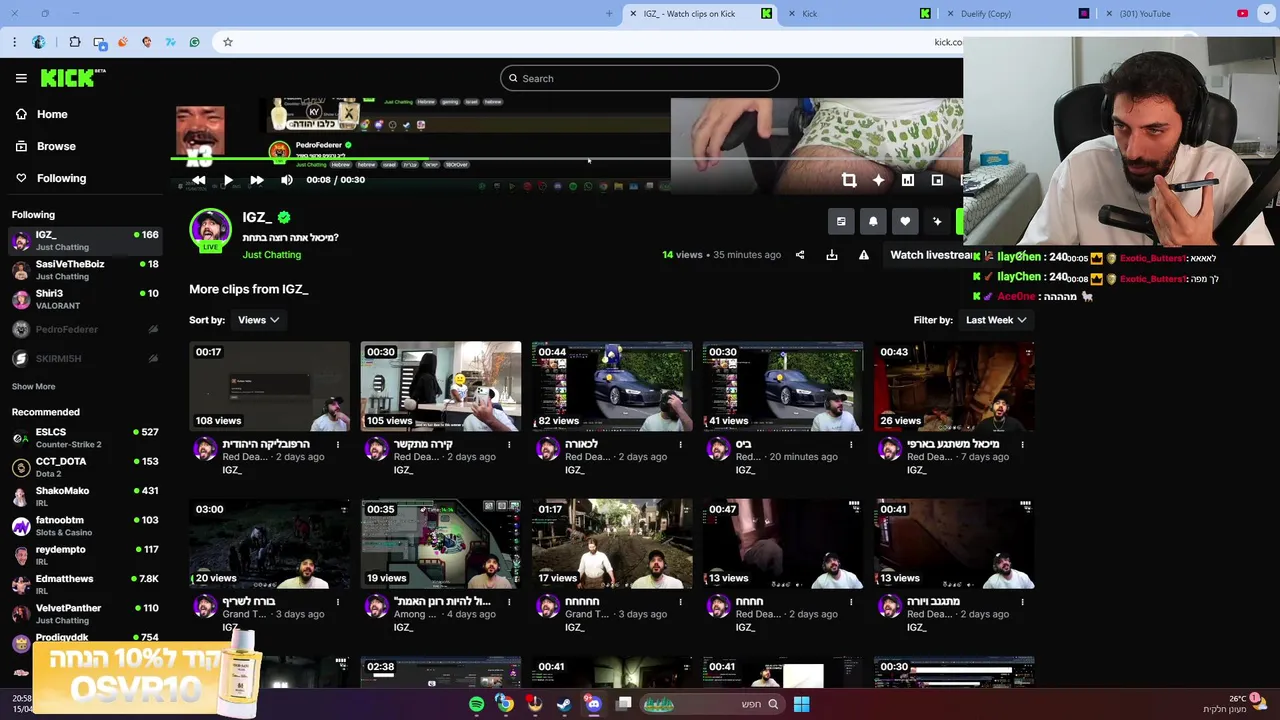Click the Search input field

(x=640, y=78)
